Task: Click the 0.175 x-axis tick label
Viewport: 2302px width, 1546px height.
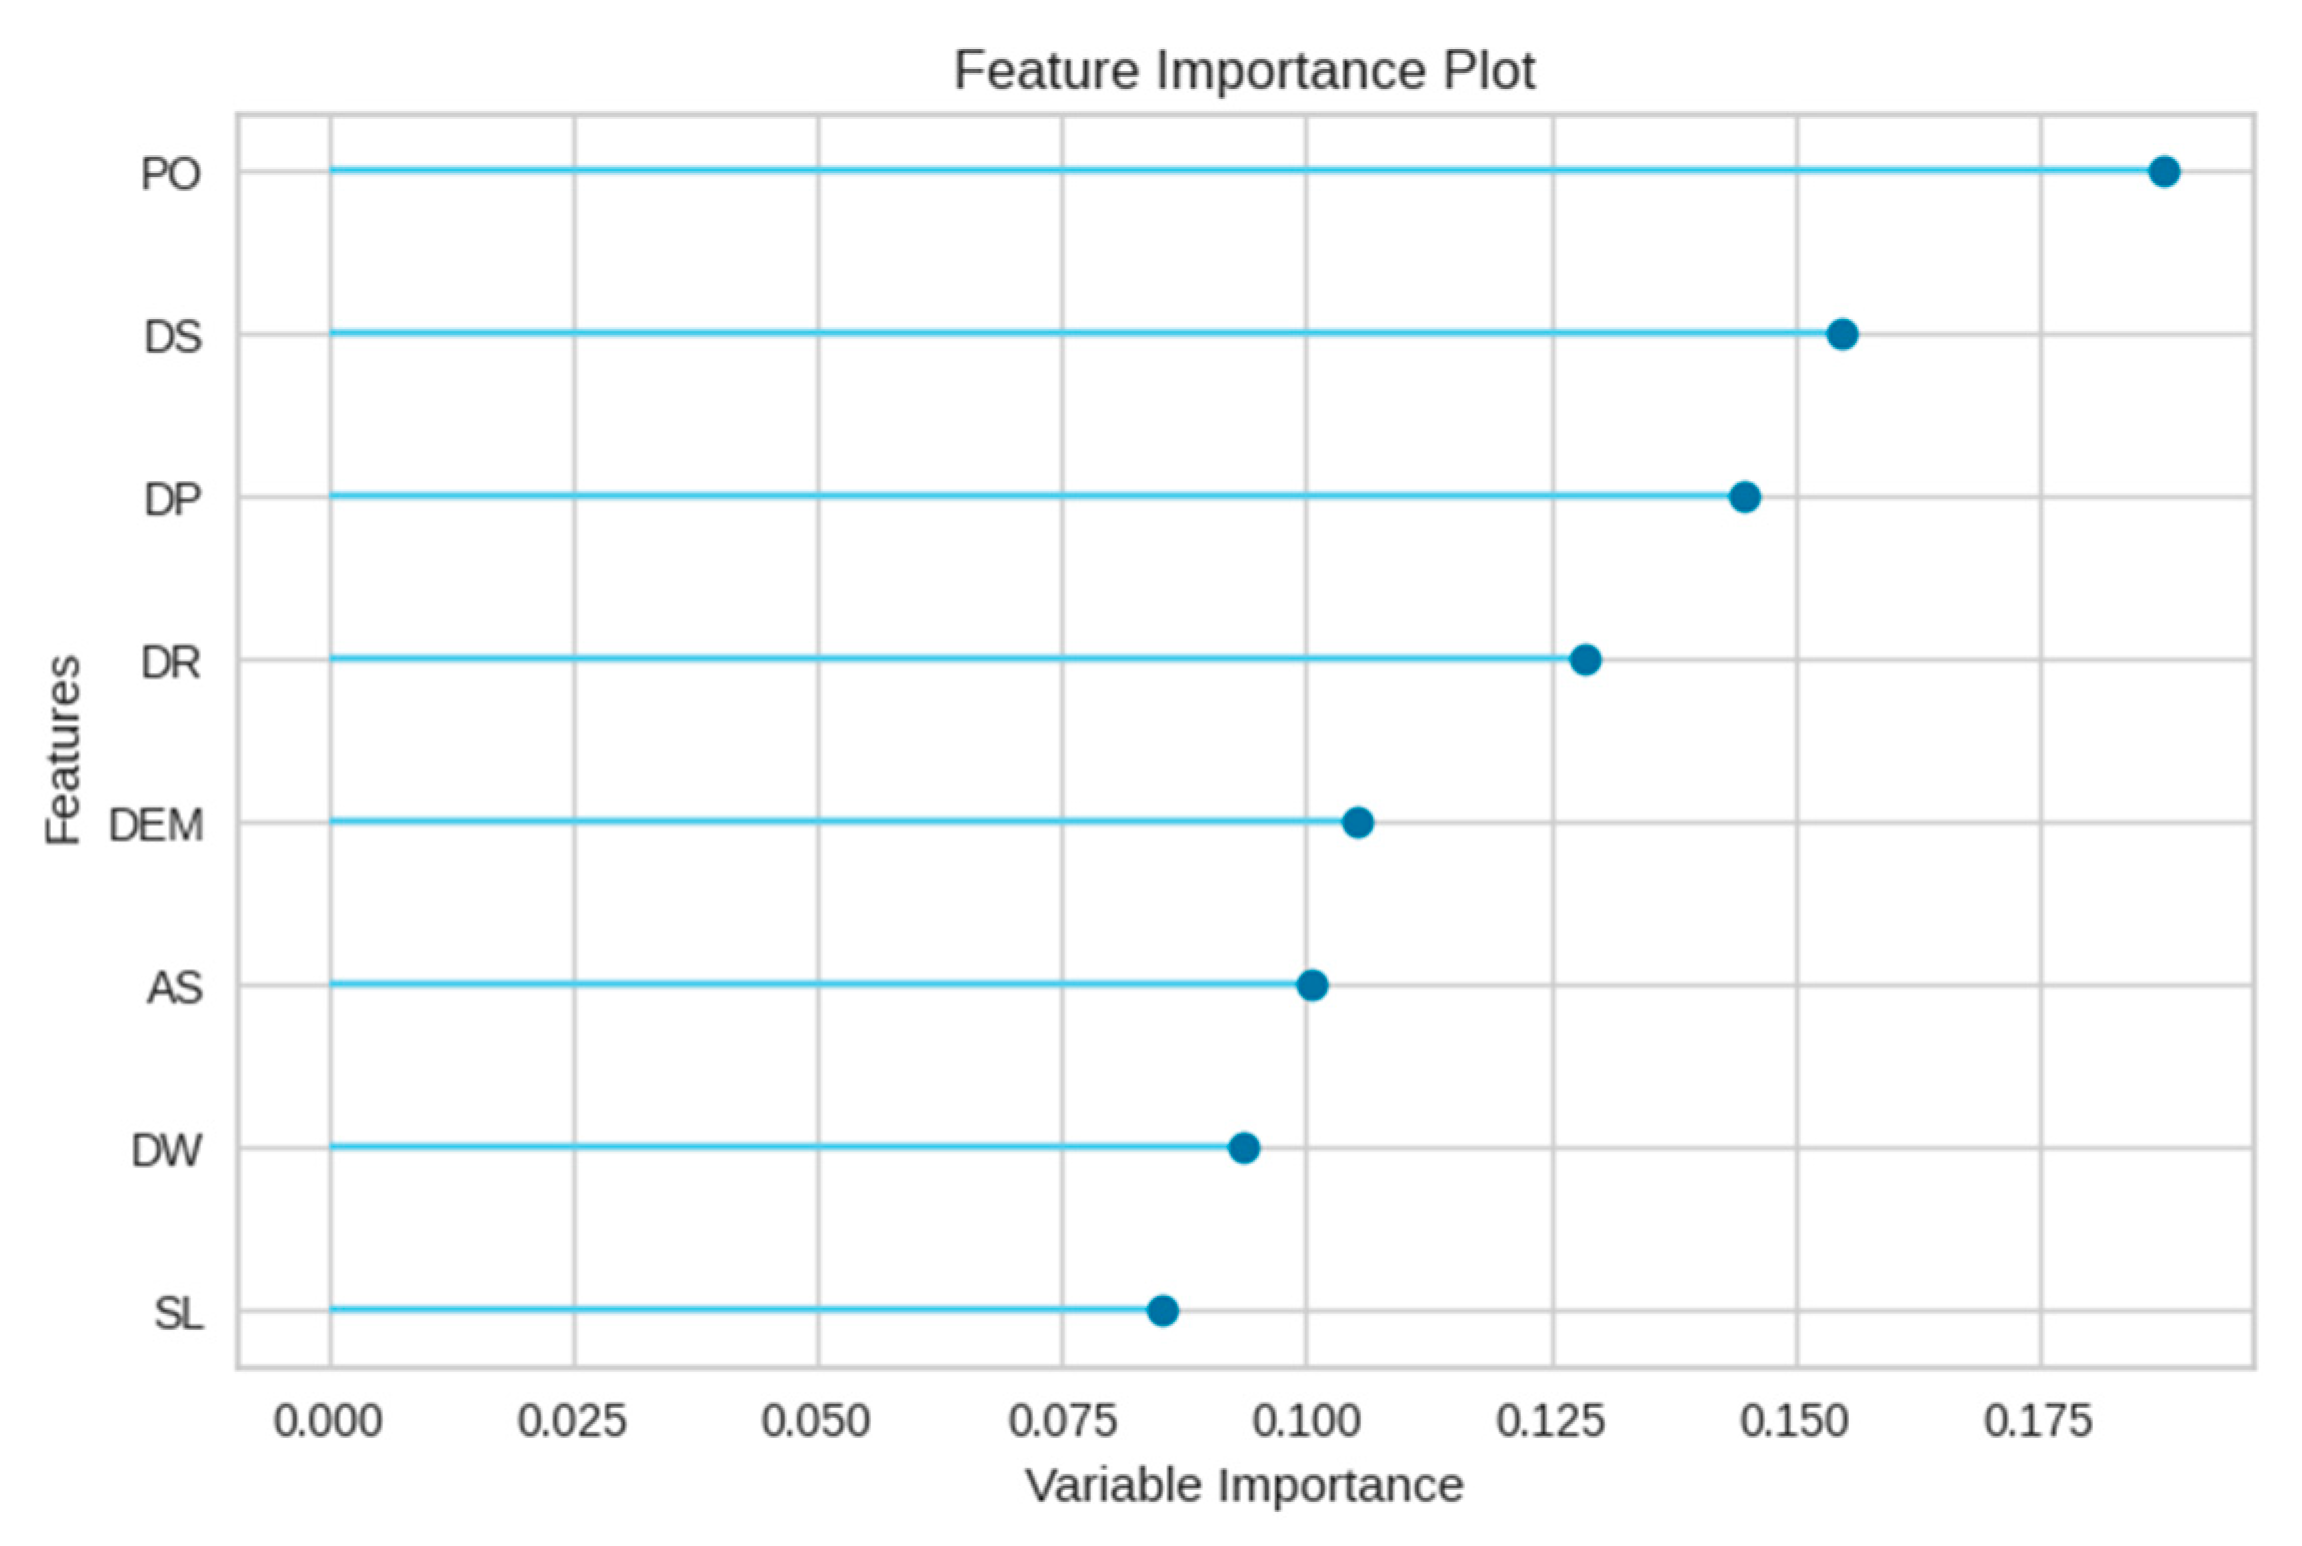Action: (2038, 1422)
